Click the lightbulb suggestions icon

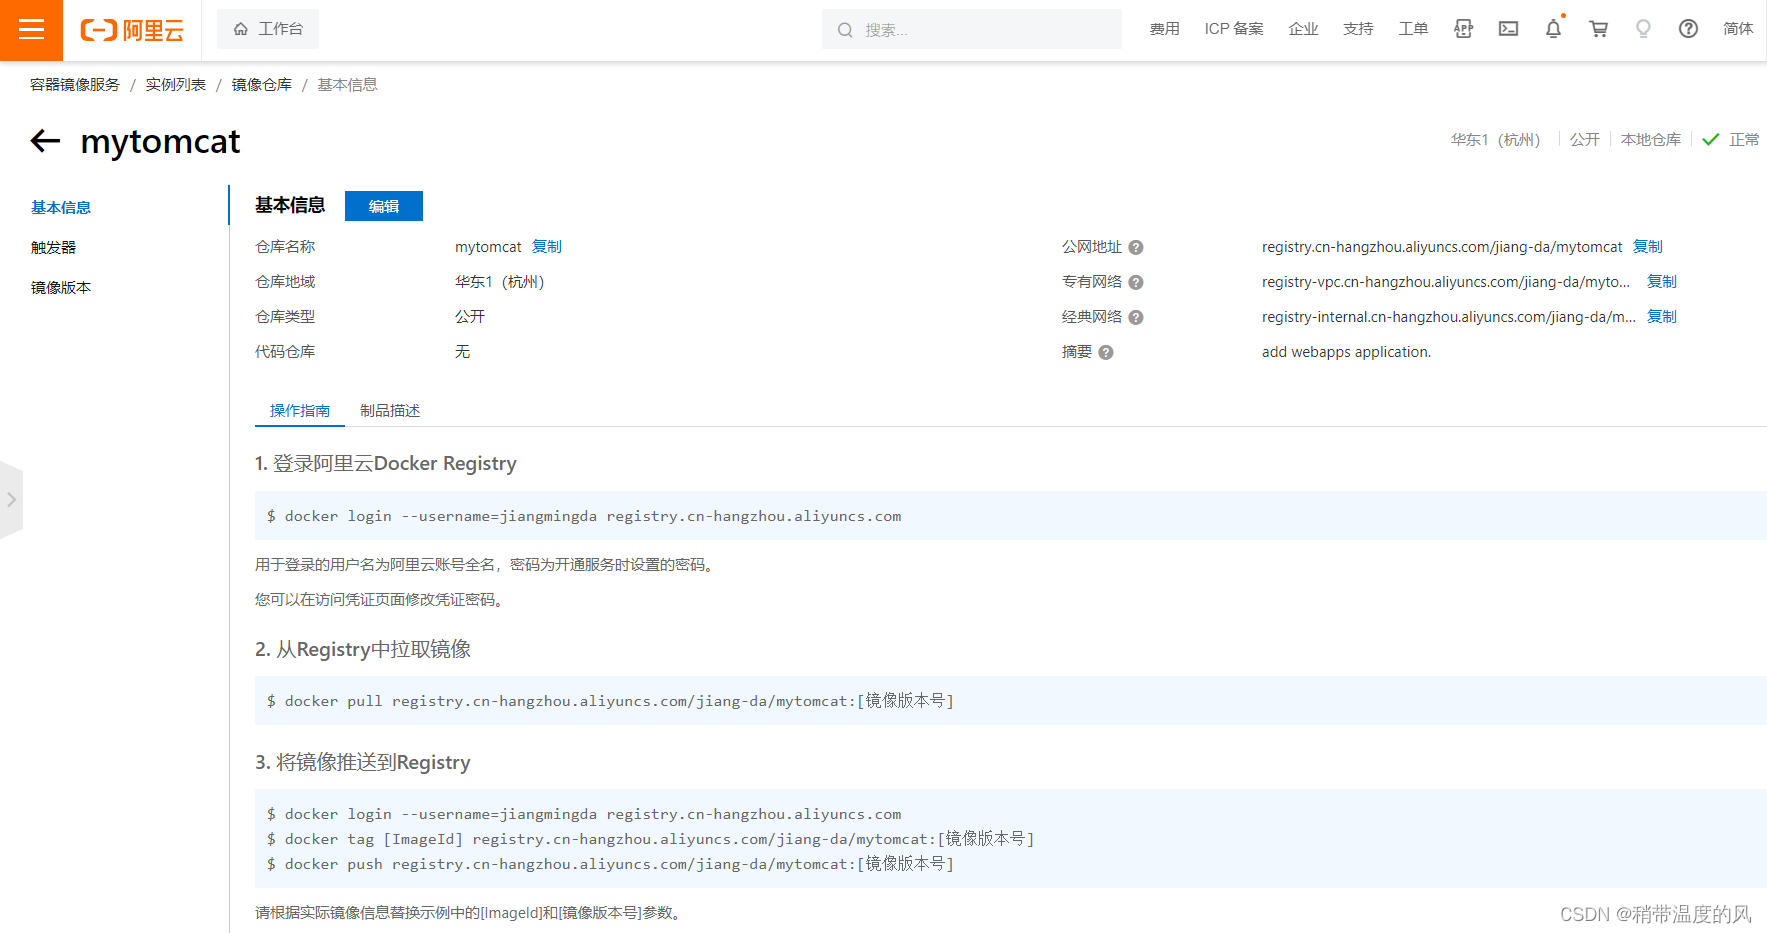(1643, 29)
